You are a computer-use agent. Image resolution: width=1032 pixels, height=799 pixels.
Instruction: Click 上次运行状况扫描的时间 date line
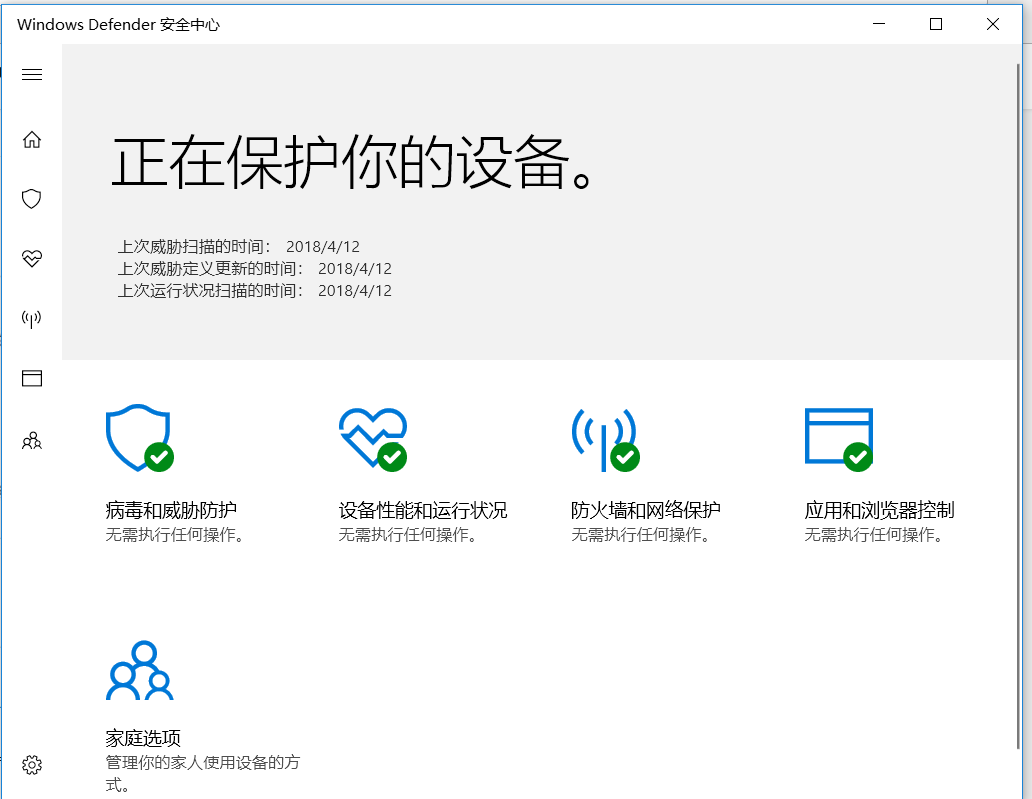click(255, 290)
